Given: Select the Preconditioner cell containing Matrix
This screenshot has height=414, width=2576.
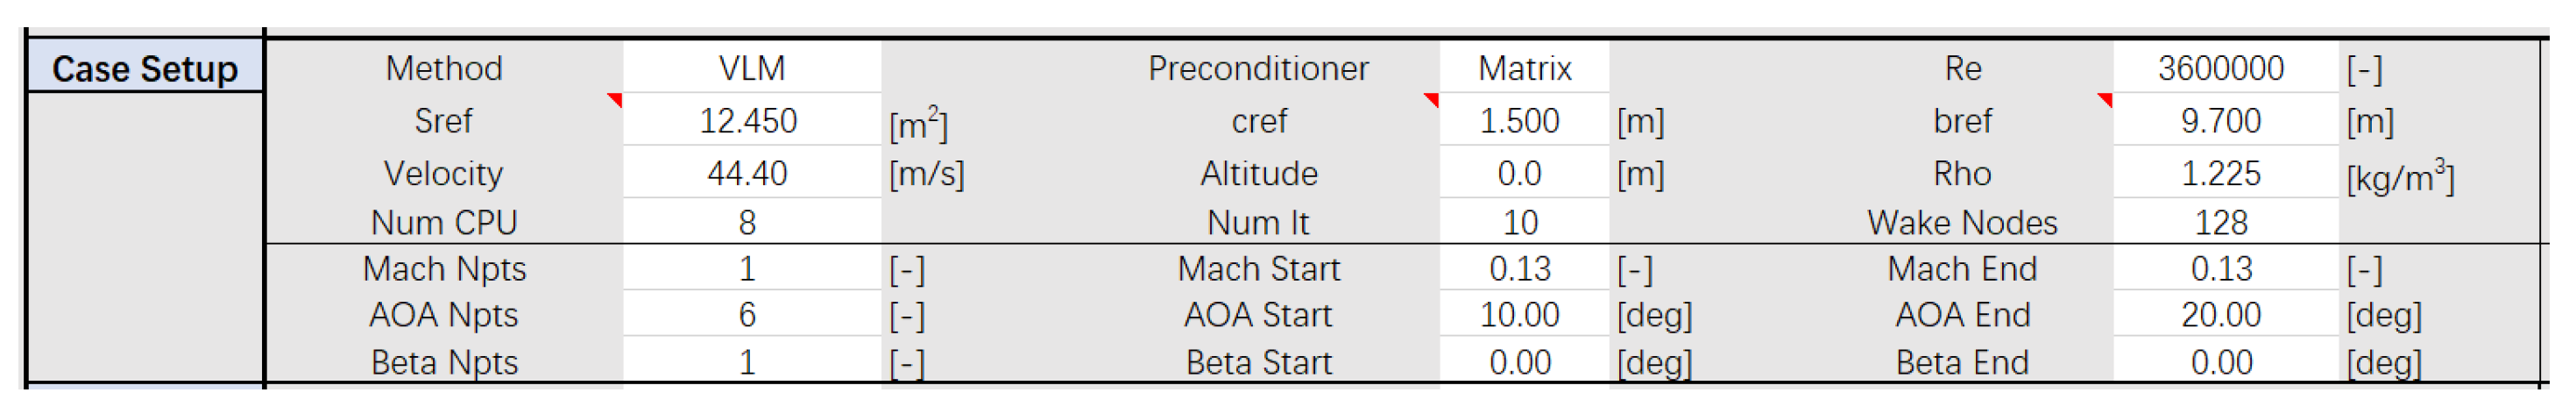Looking at the screenshot, I should click(x=1523, y=68).
